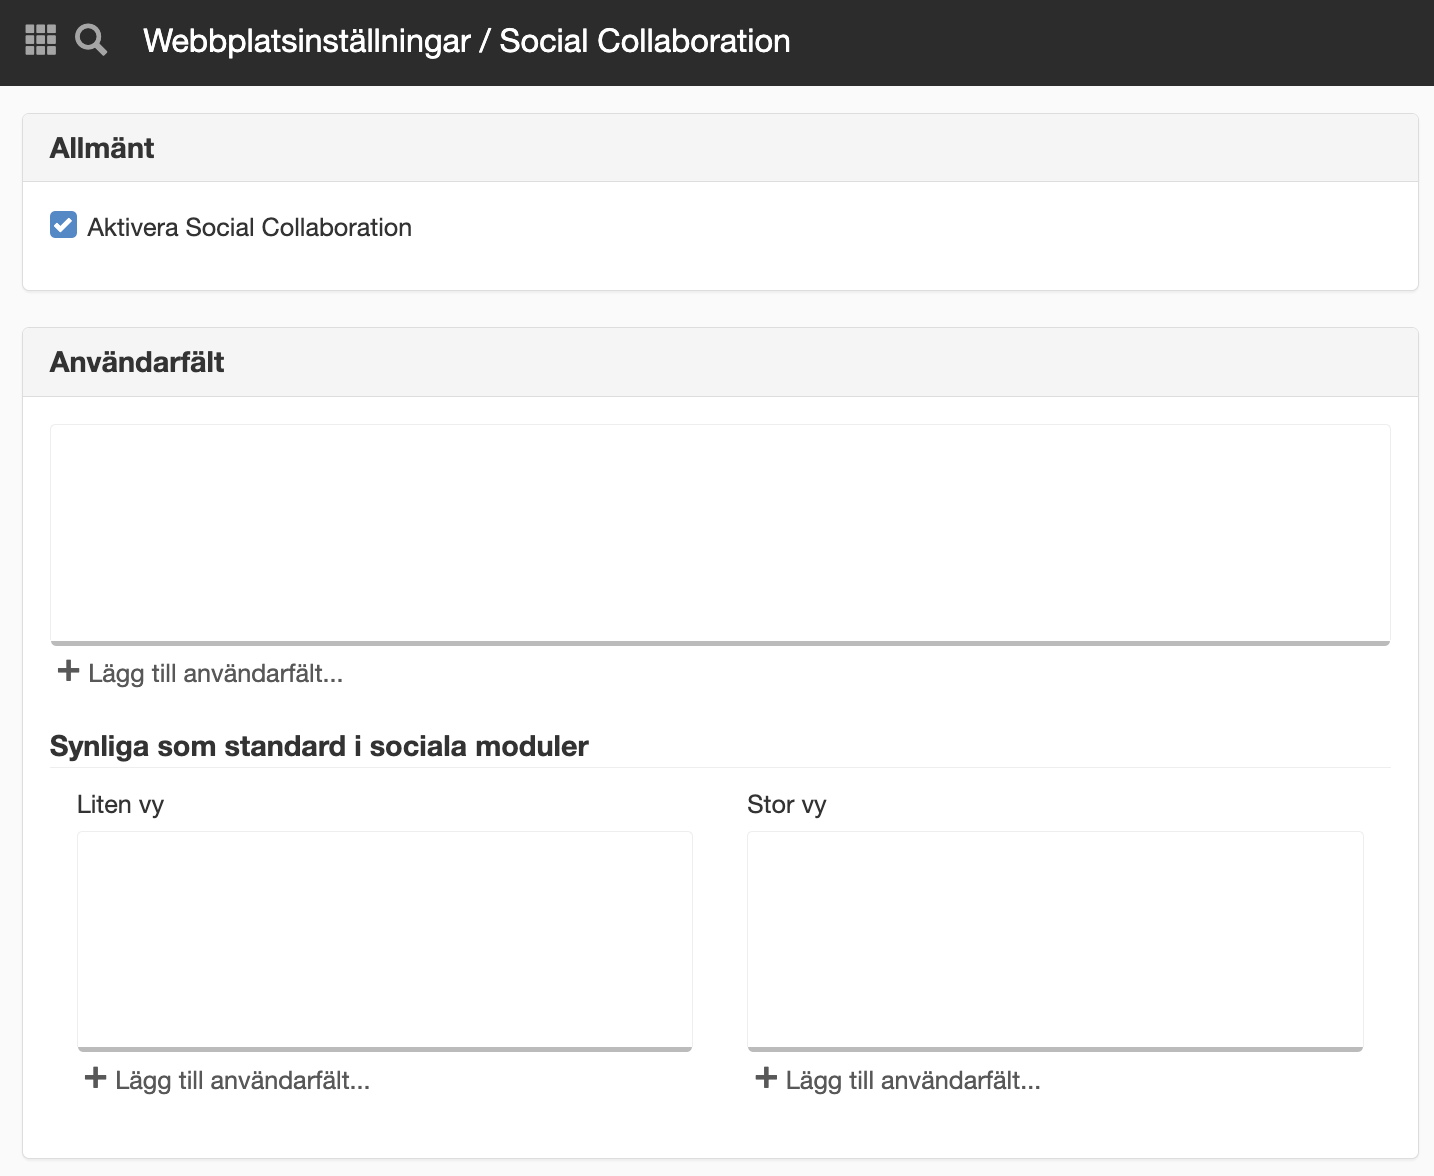Screen dimensions: 1434x1176
Task: Click the empty Användarfält list box
Action: (720, 535)
